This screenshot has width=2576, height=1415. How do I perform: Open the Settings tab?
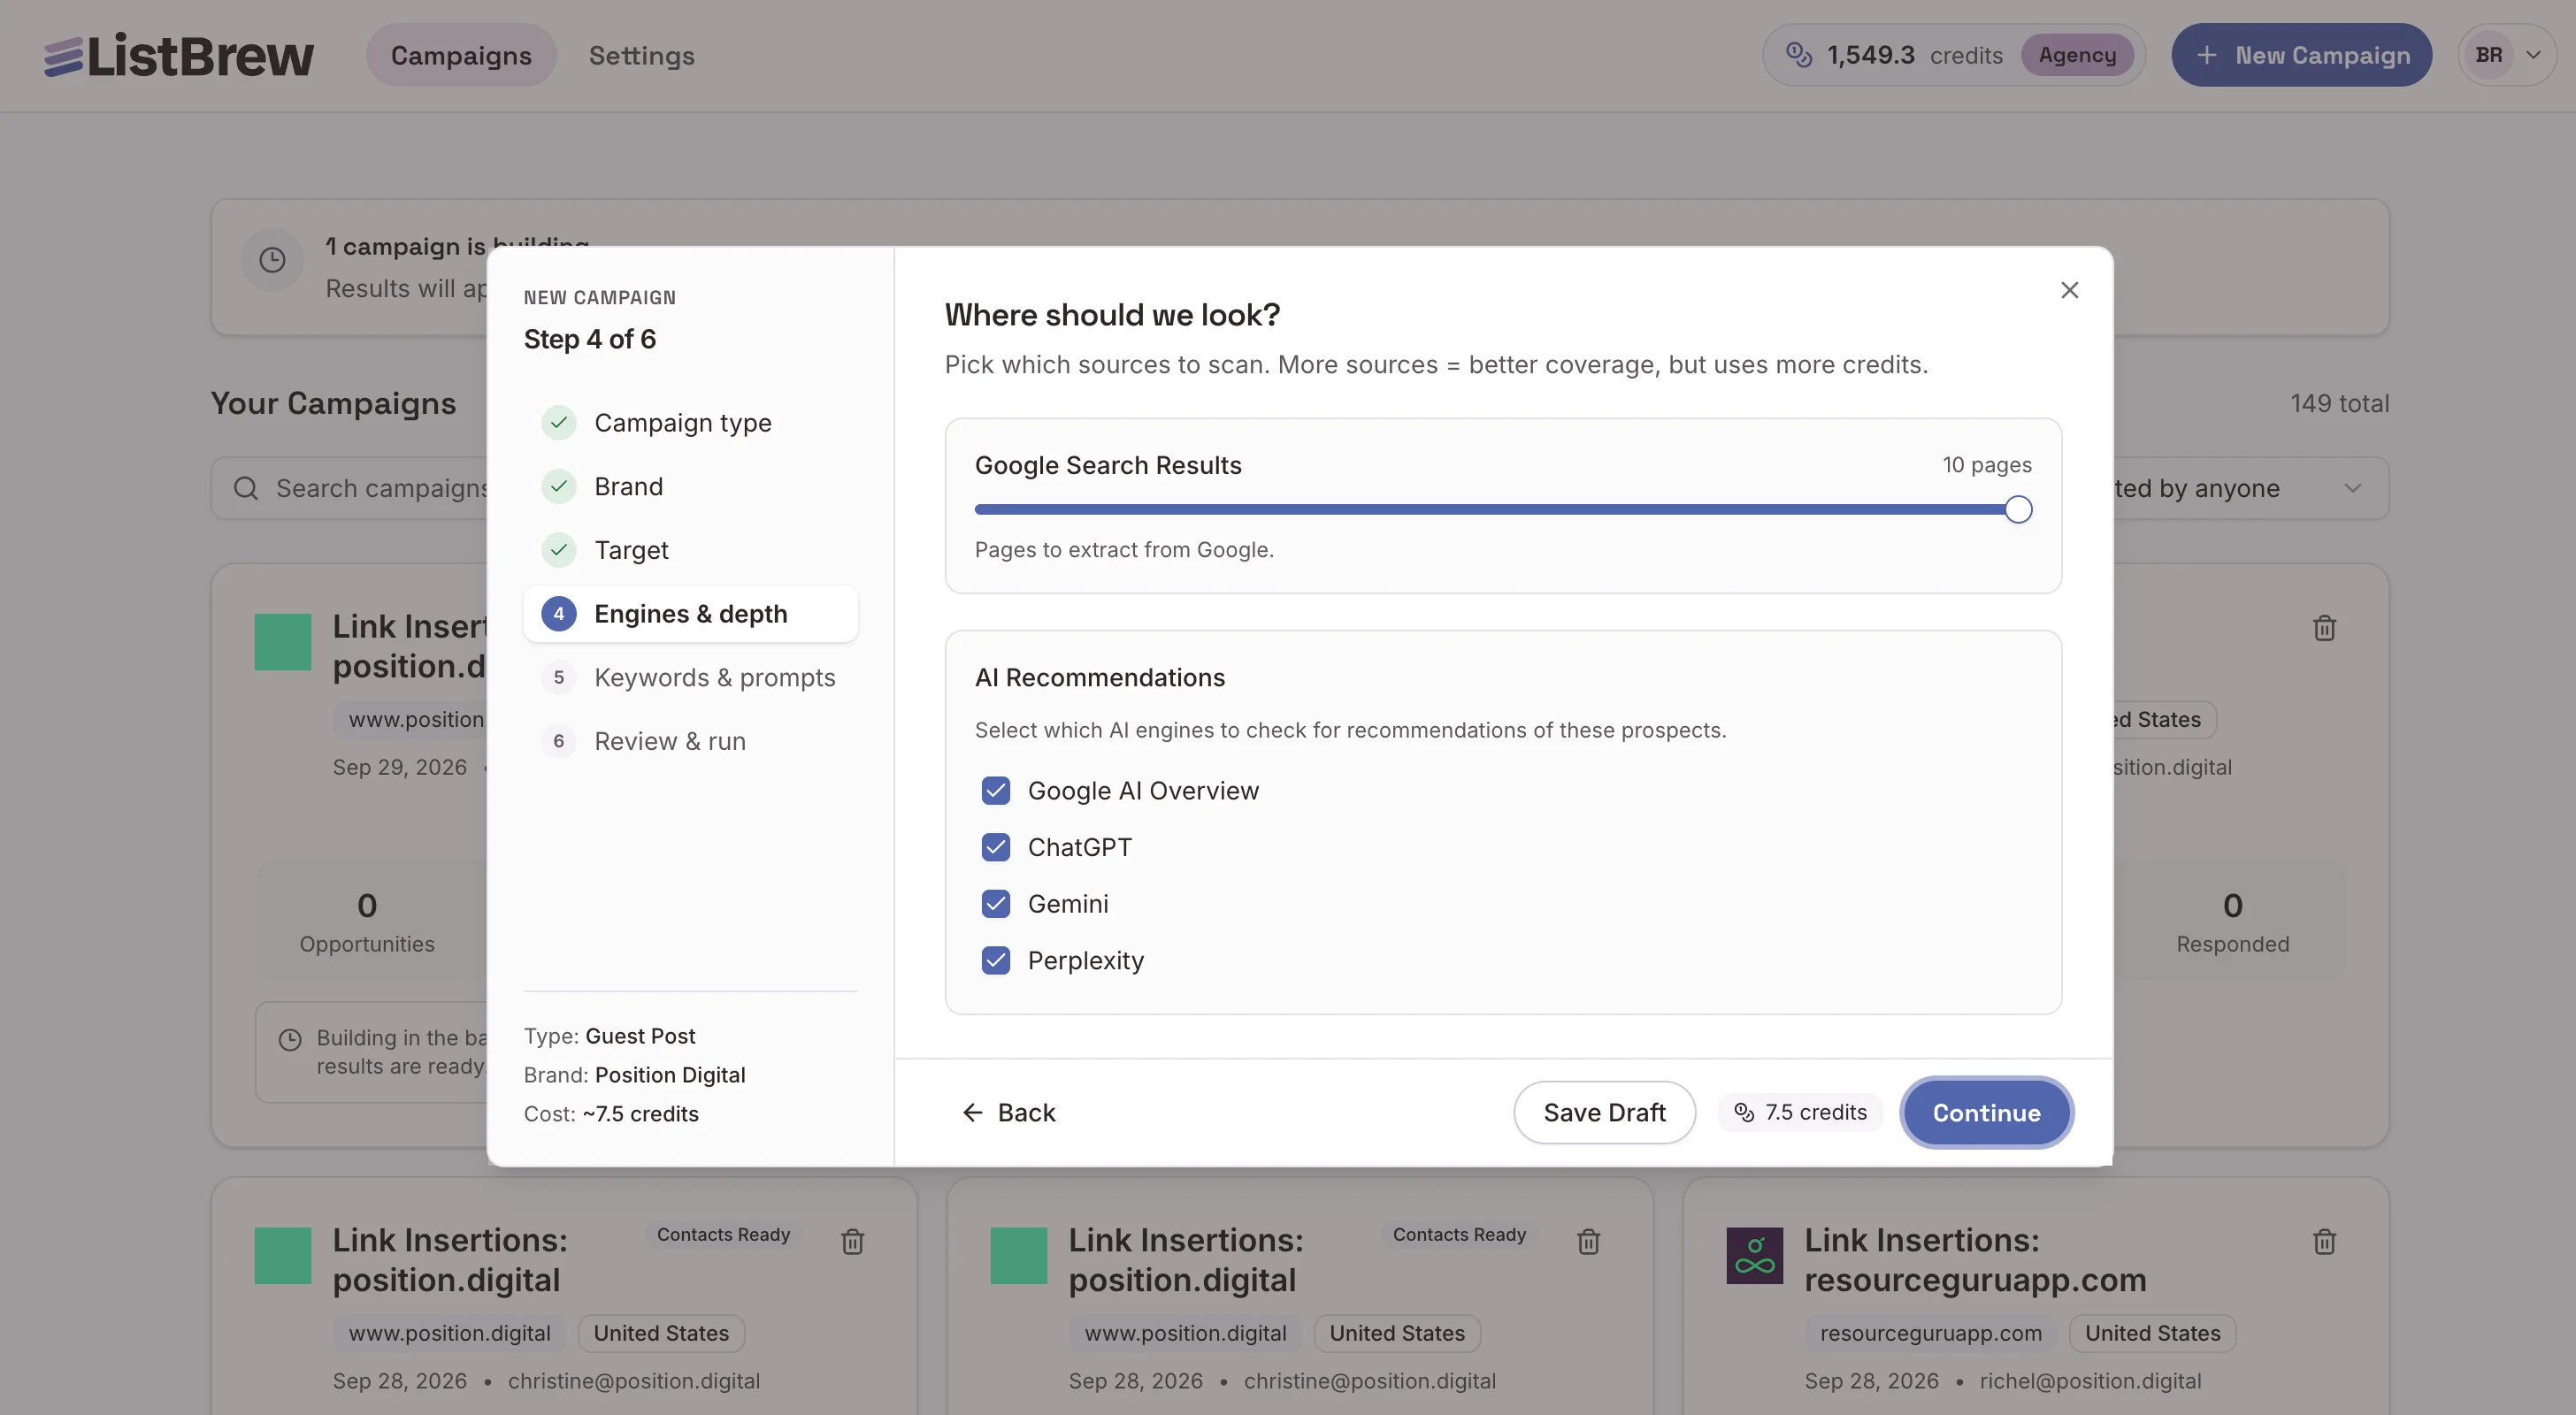[x=641, y=55]
